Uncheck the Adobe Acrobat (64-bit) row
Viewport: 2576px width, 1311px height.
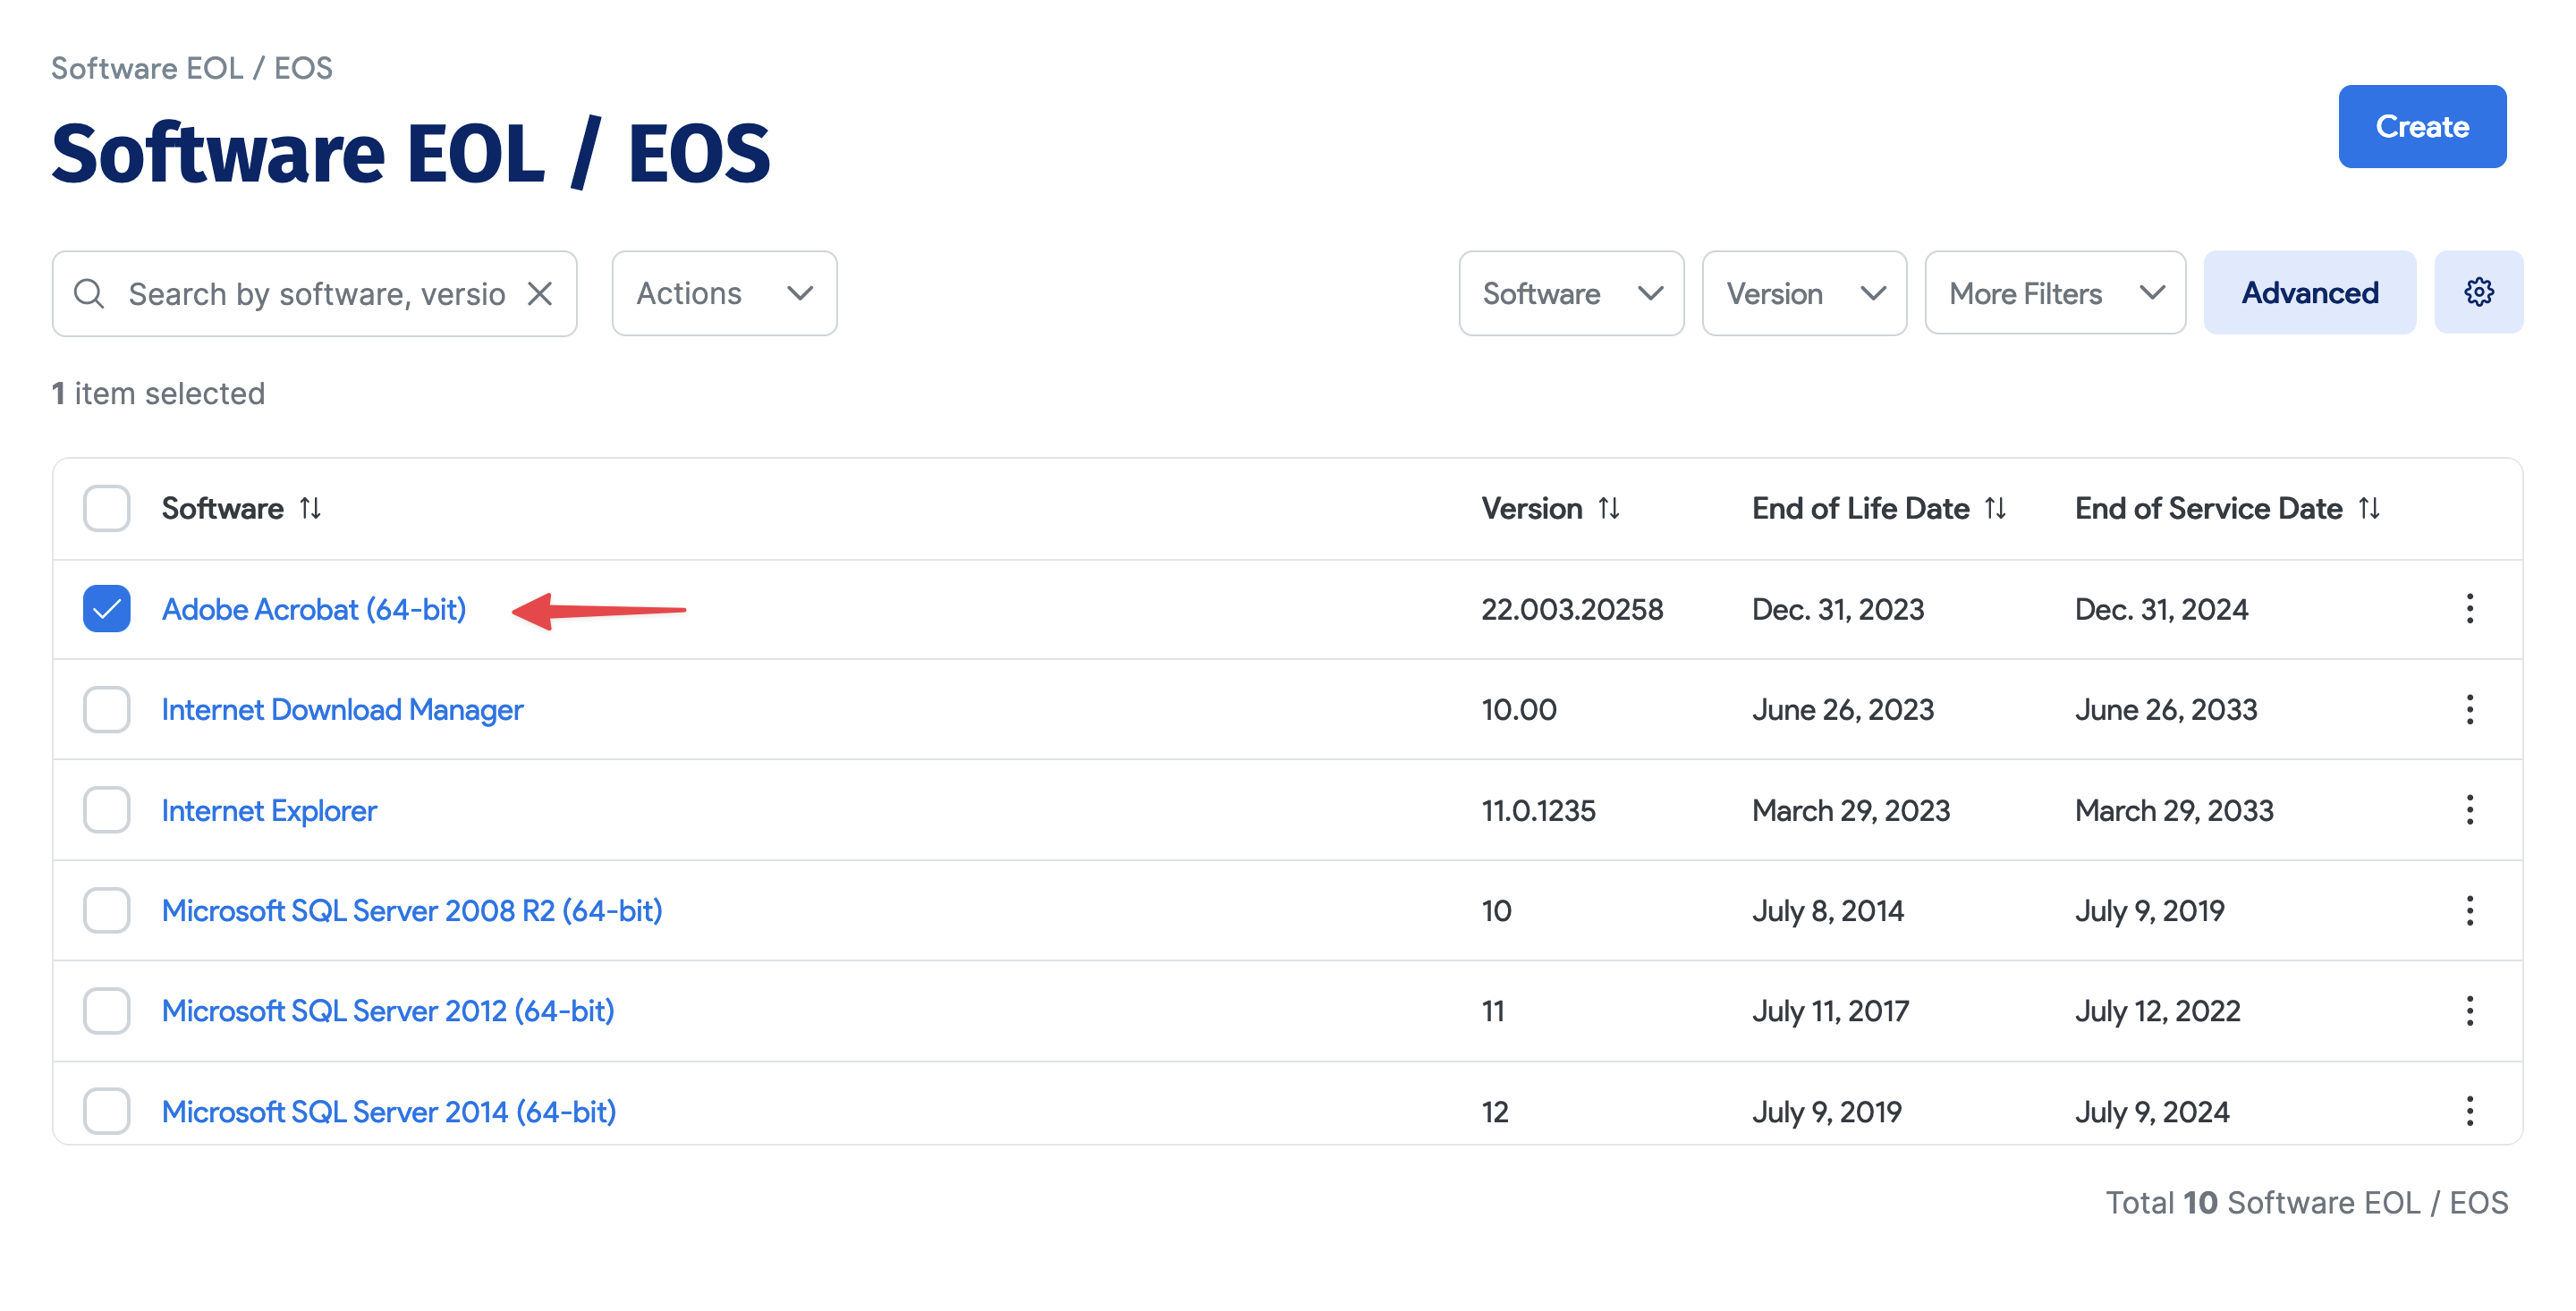tap(106, 608)
